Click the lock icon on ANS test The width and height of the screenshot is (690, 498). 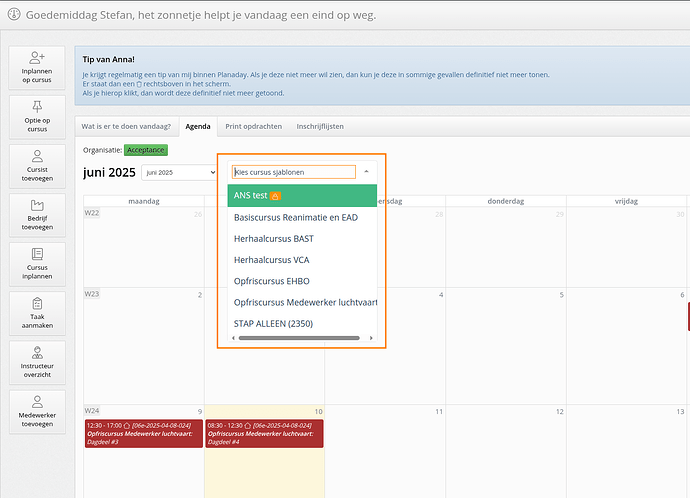click(x=275, y=196)
